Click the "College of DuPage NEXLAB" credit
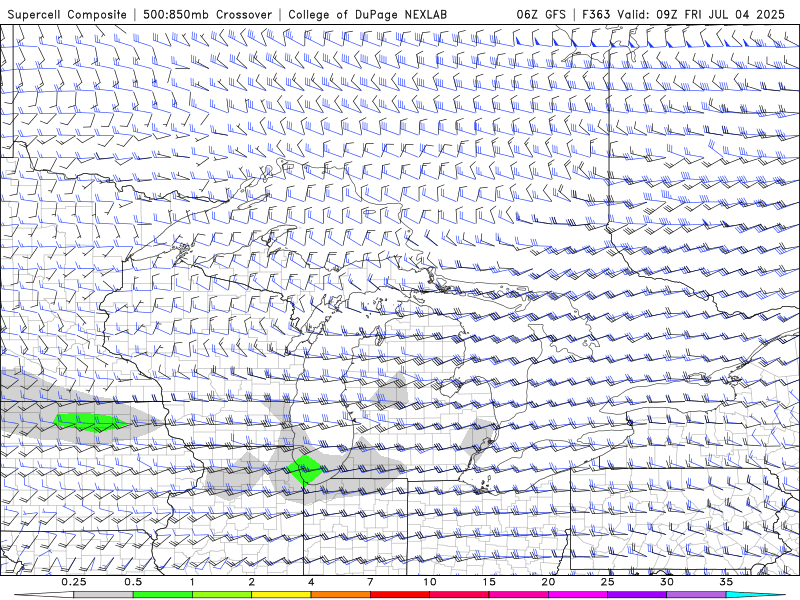 pos(367,14)
